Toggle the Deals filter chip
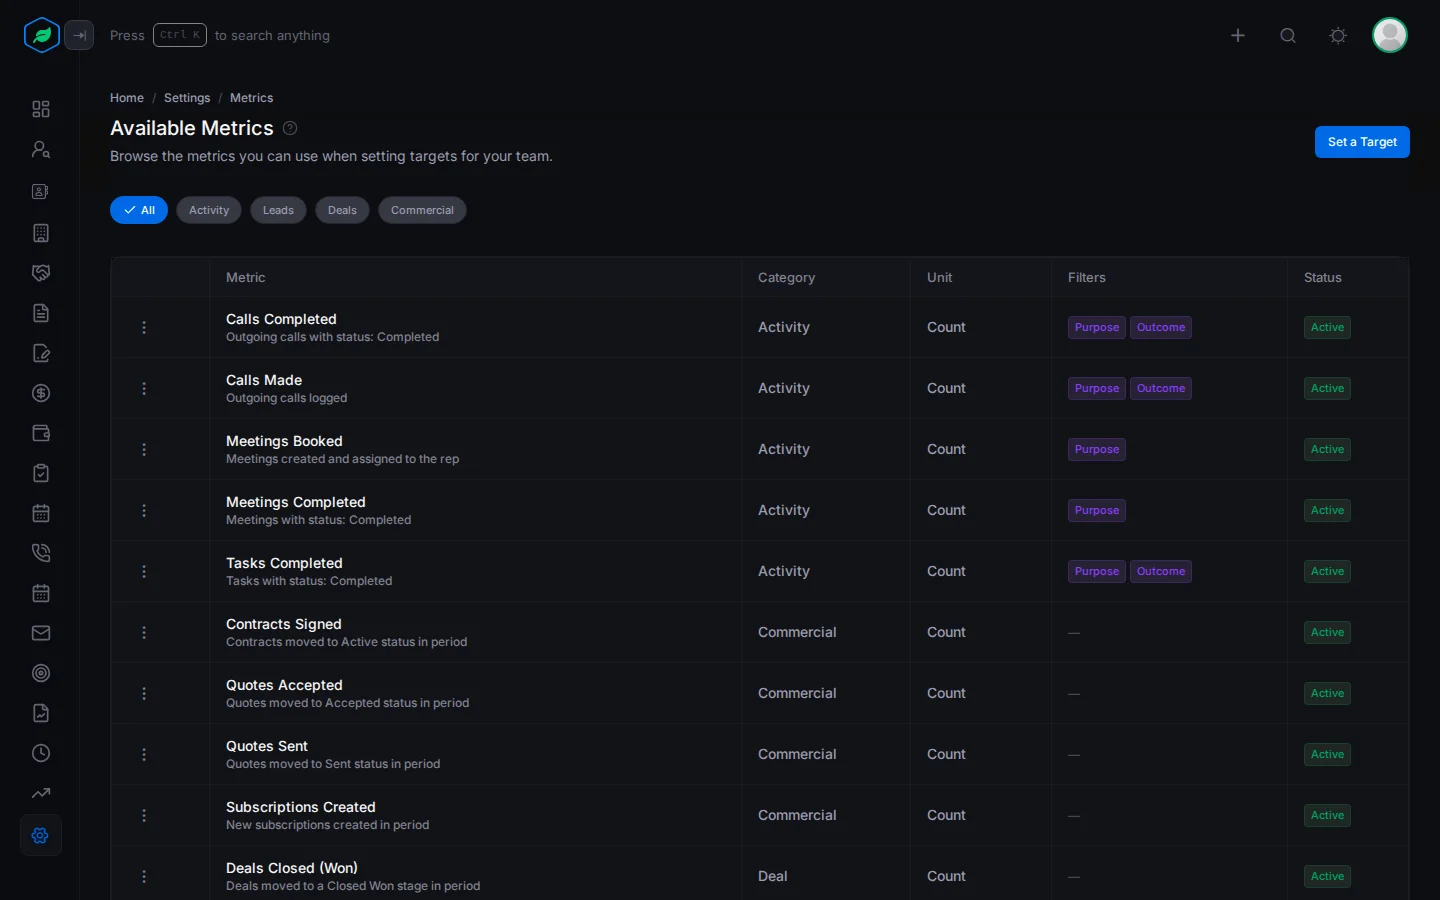The image size is (1440, 900). [342, 210]
